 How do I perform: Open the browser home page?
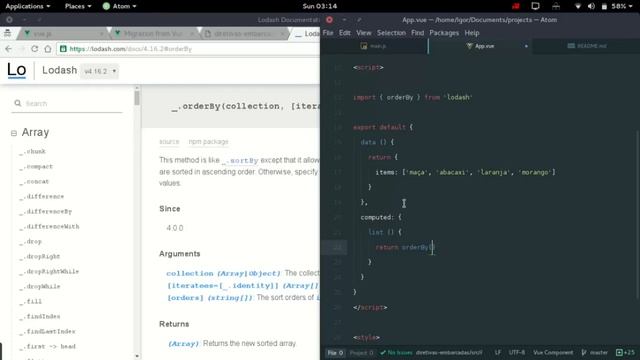point(48,49)
